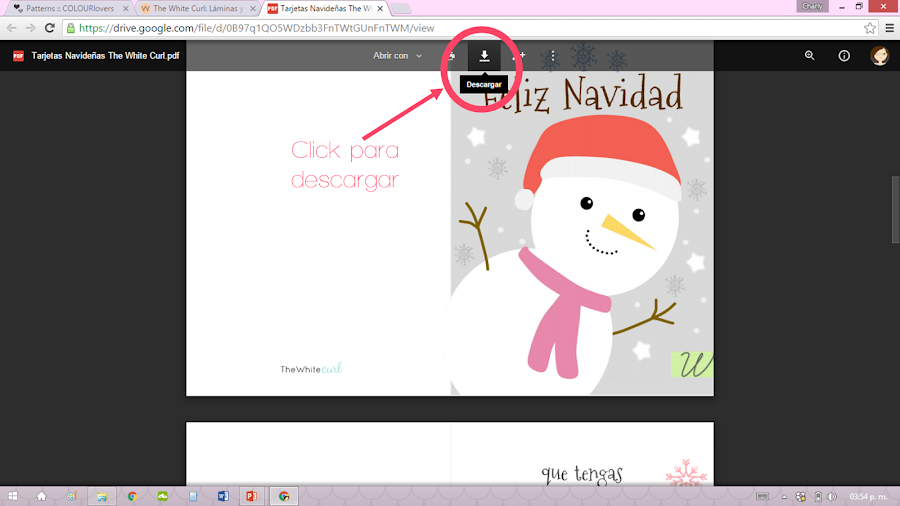Click the green cloud app icon on the taskbar

coord(162,496)
